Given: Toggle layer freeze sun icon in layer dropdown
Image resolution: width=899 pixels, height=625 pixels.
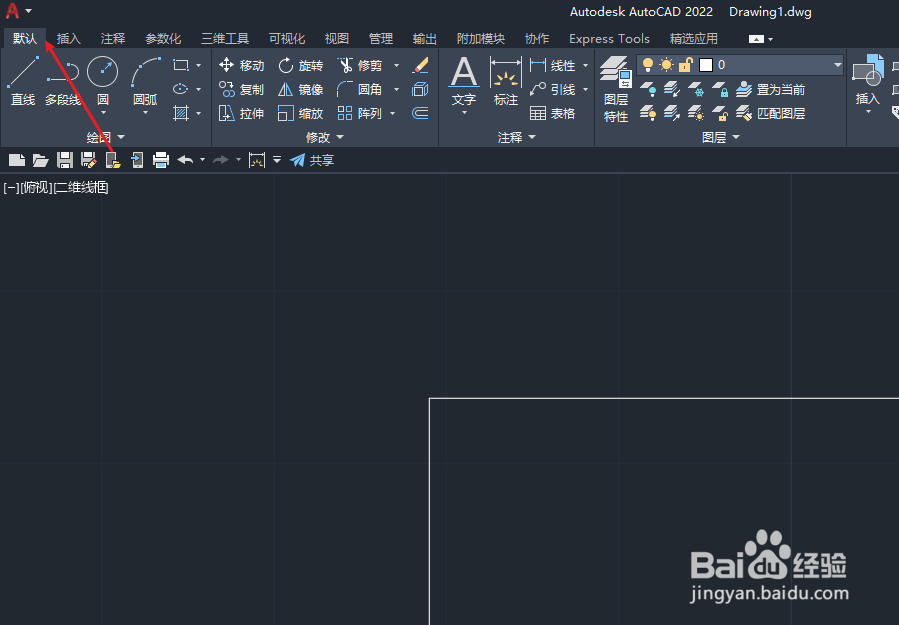Looking at the screenshot, I should [x=666, y=65].
